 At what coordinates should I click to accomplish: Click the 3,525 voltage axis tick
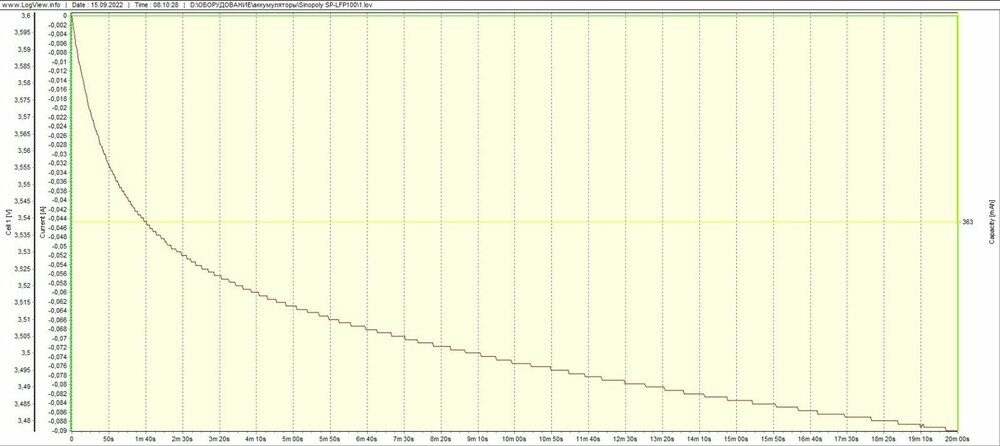pyautogui.click(x=23, y=269)
